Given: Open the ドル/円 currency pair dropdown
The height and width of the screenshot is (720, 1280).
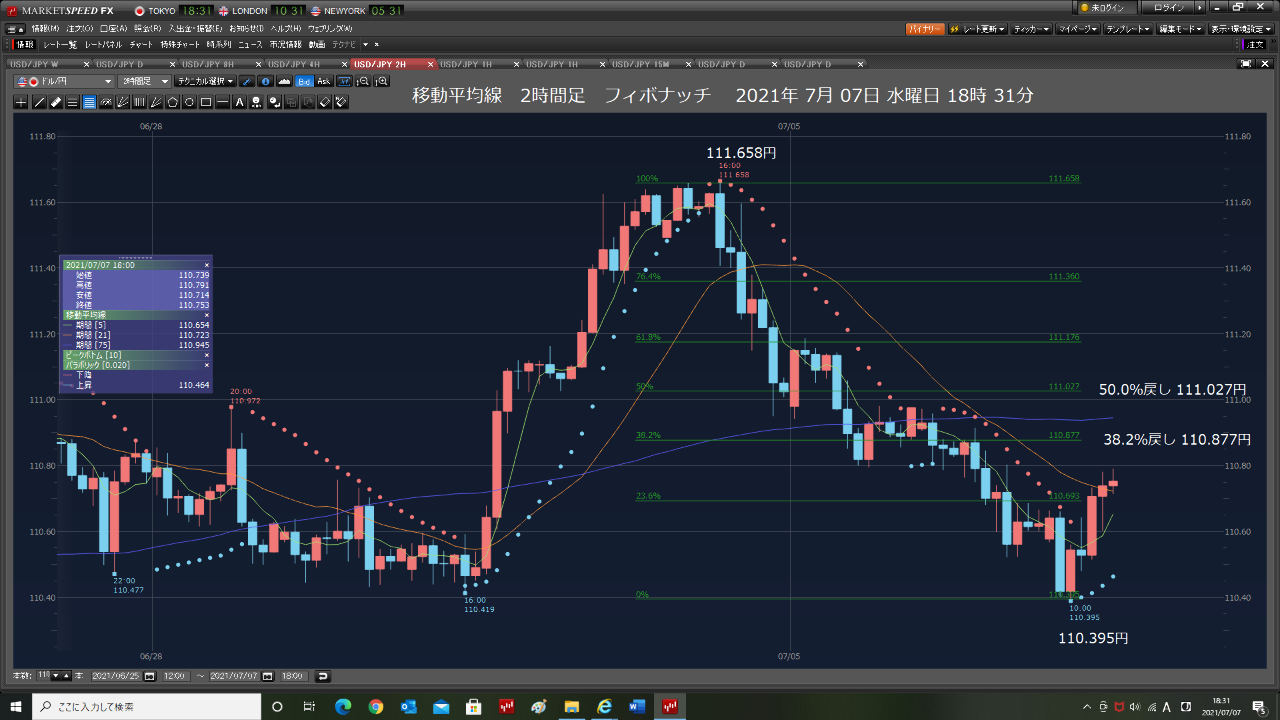Looking at the screenshot, I should [66, 81].
